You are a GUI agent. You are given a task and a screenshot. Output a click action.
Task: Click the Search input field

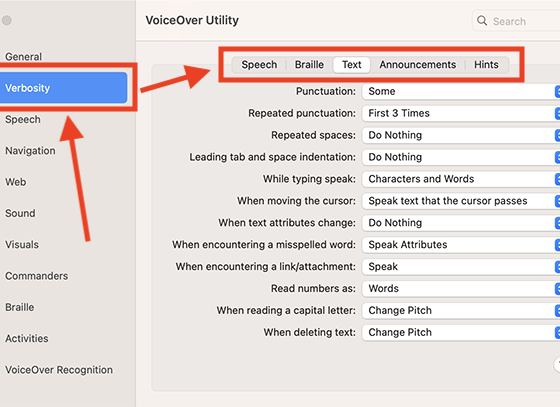(516, 21)
